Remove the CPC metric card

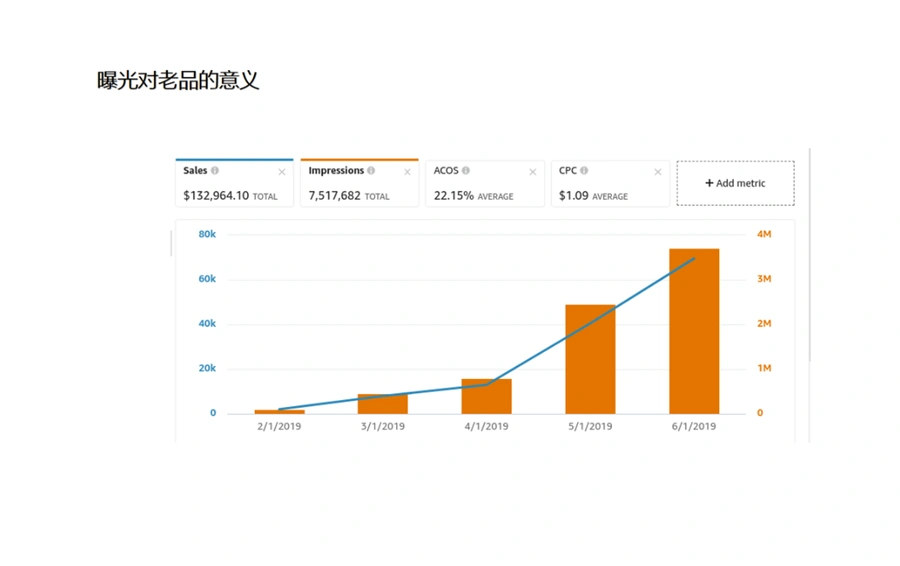click(658, 172)
